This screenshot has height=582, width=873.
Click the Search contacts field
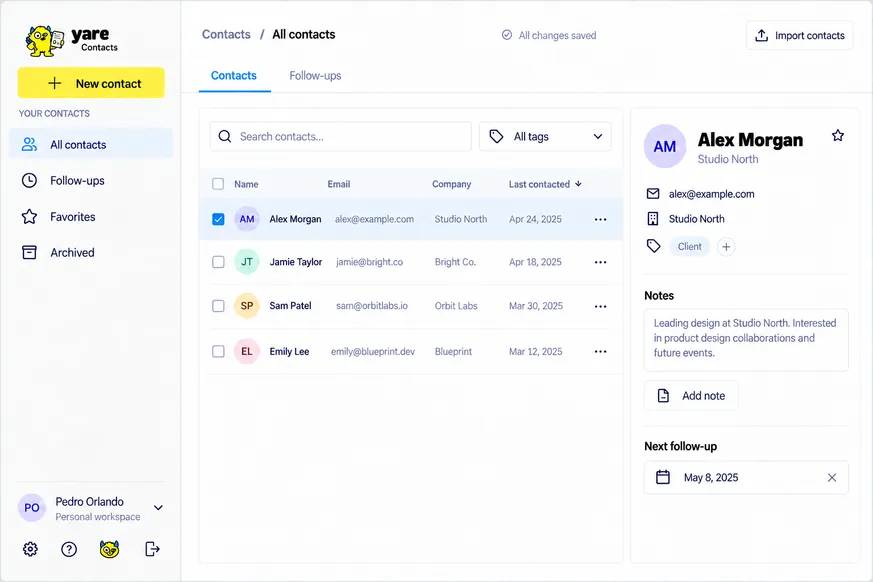pyautogui.click(x=340, y=136)
